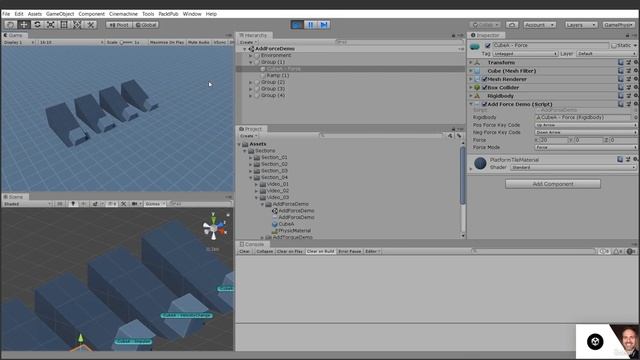Select the Rotate tool in toolbar

(37, 25)
